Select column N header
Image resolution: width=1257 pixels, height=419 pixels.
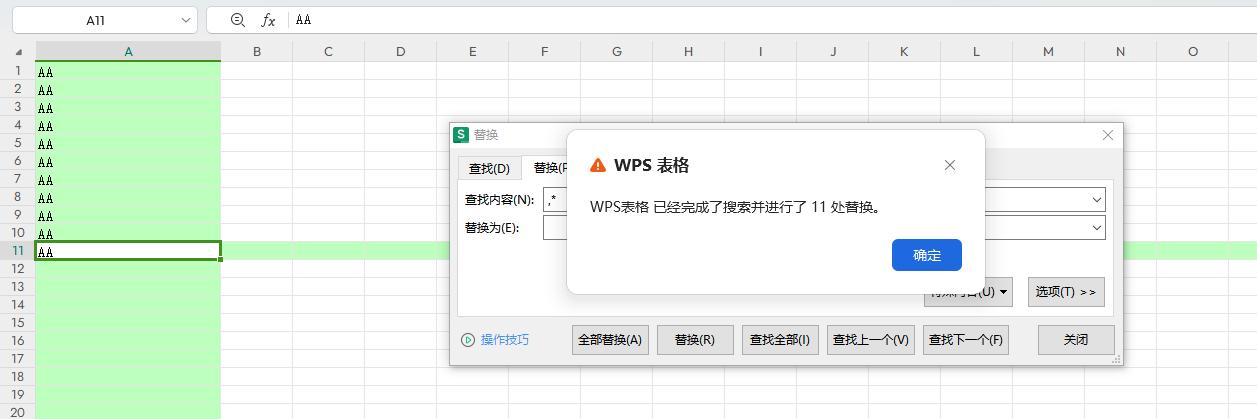click(x=1120, y=52)
